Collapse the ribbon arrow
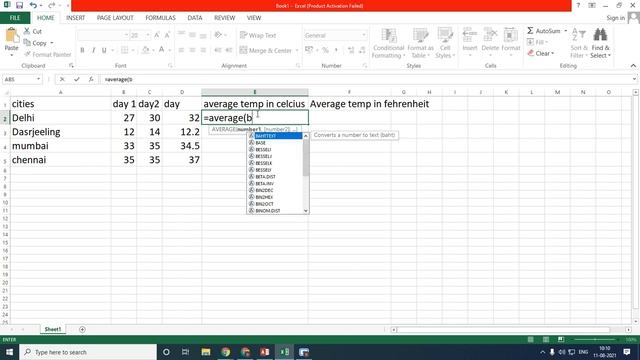This screenshot has height=360, width=640. pos(633,65)
